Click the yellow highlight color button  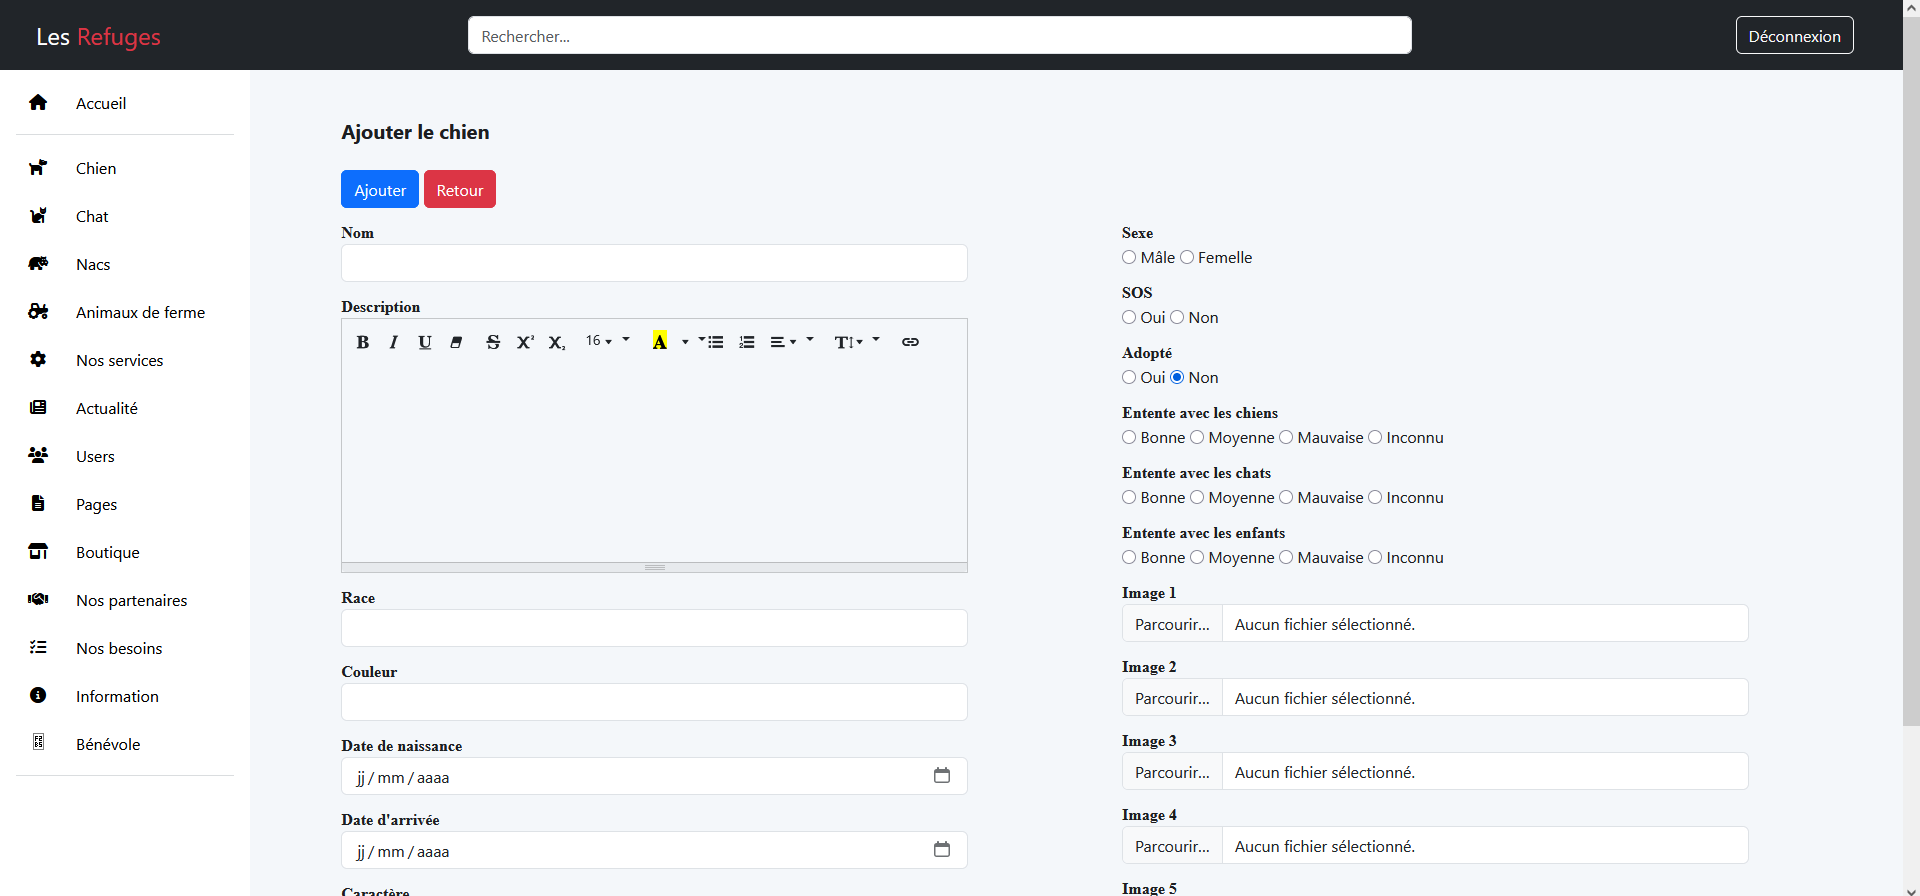660,342
